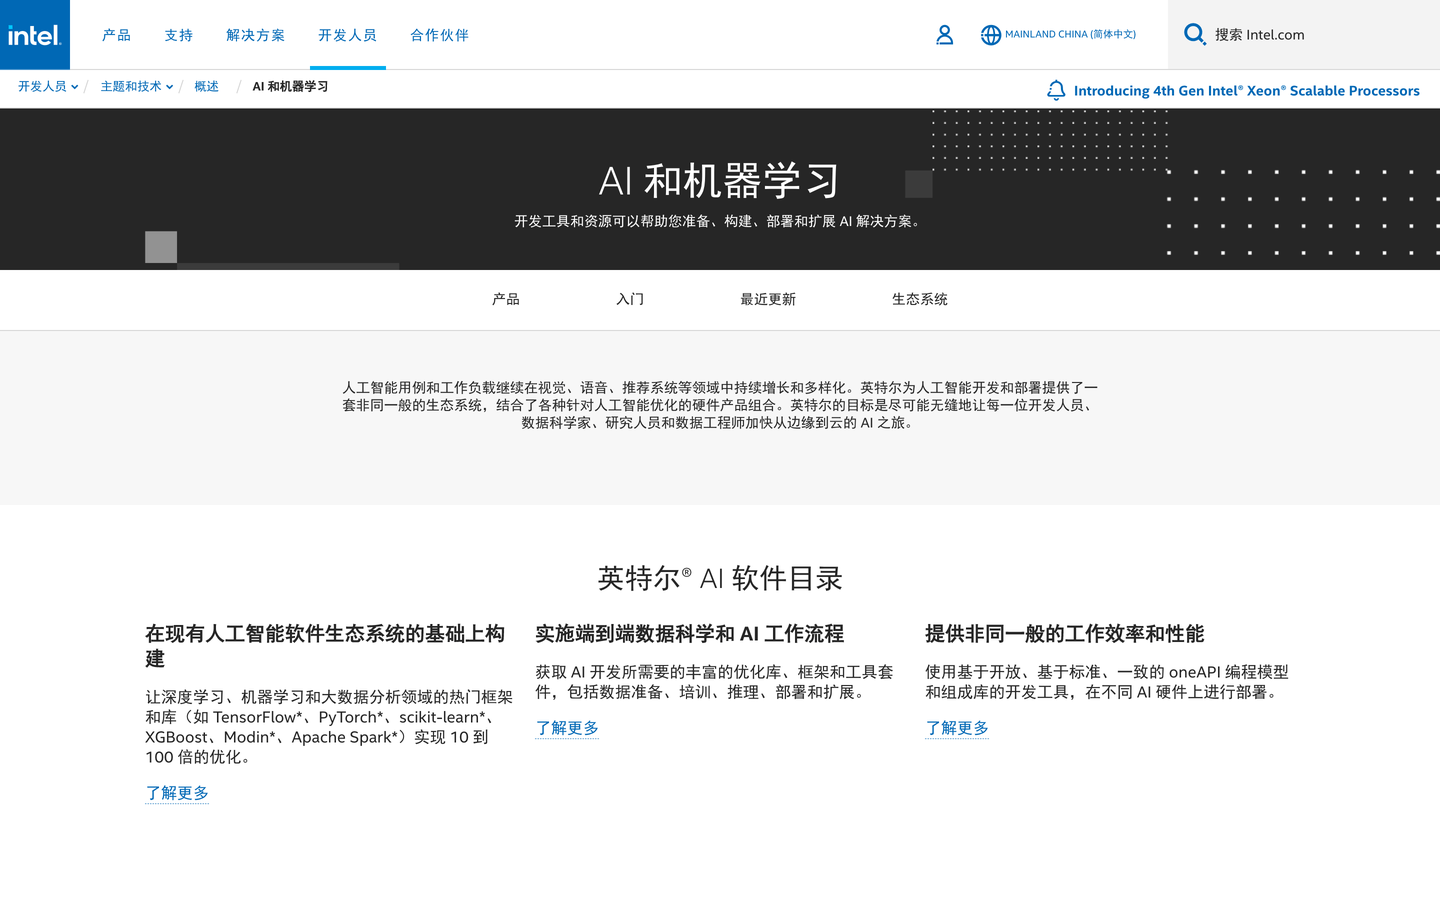Image resolution: width=1440 pixels, height=900 pixels.
Task: Click heading 实施端到端数据科学和 AI 工作流程
Action: (x=690, y=634)
